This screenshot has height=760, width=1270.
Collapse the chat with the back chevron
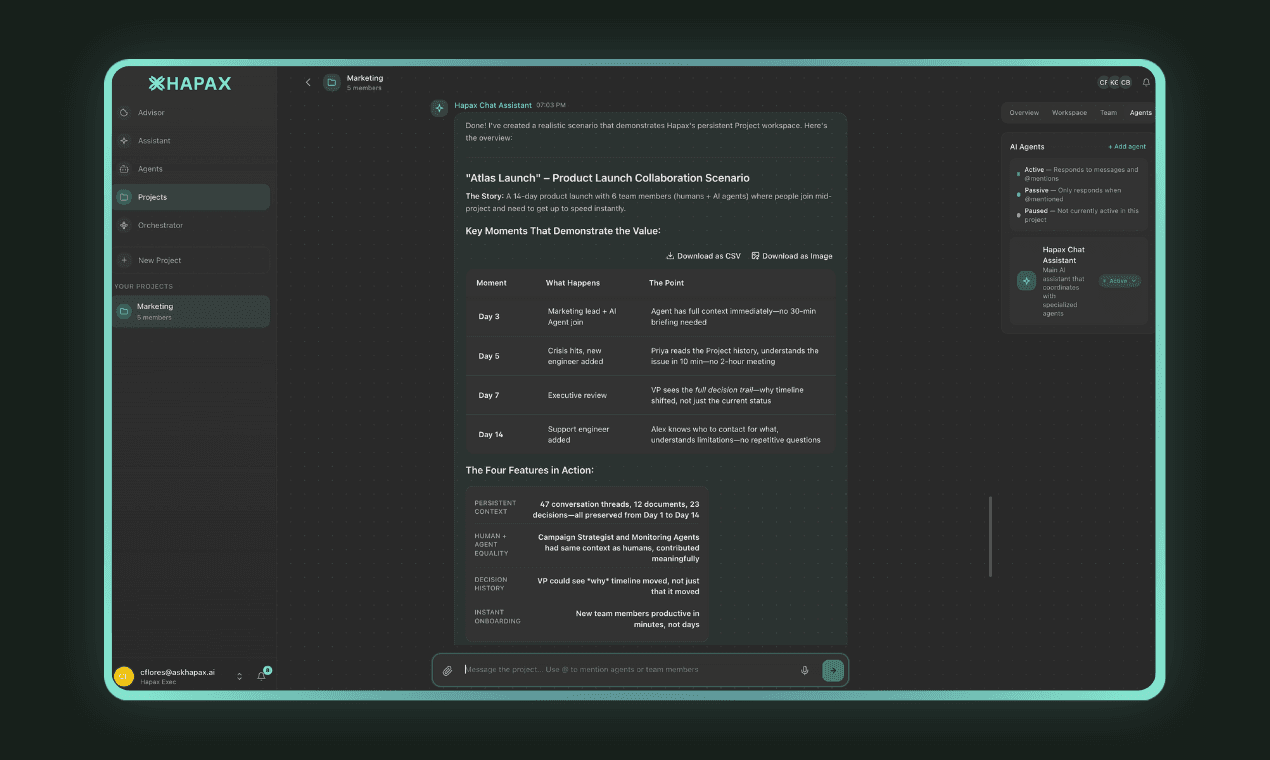pyautogui.click(x=308, y=82)
